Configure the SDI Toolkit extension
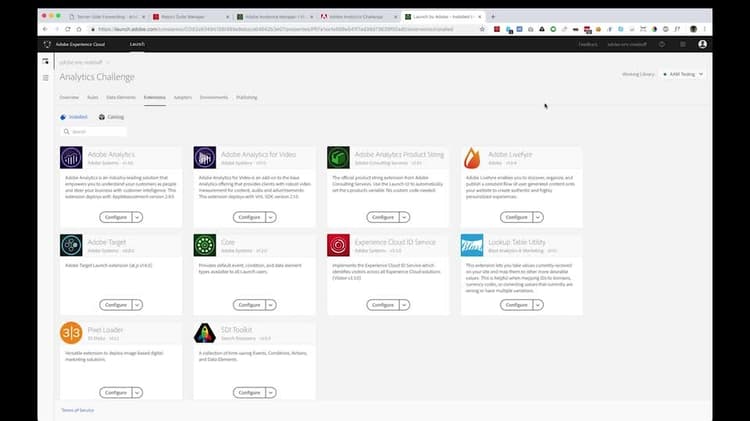 [249, 392]
